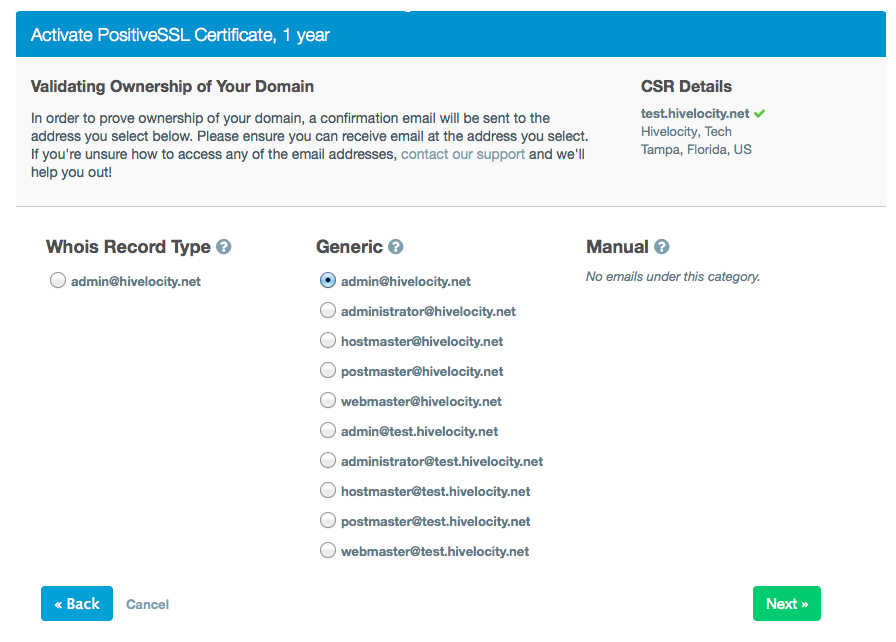Select Whois admin@hivelocity.net radio button
The image size is (896, 642).
pyautogui.click(x=58, y=280)
